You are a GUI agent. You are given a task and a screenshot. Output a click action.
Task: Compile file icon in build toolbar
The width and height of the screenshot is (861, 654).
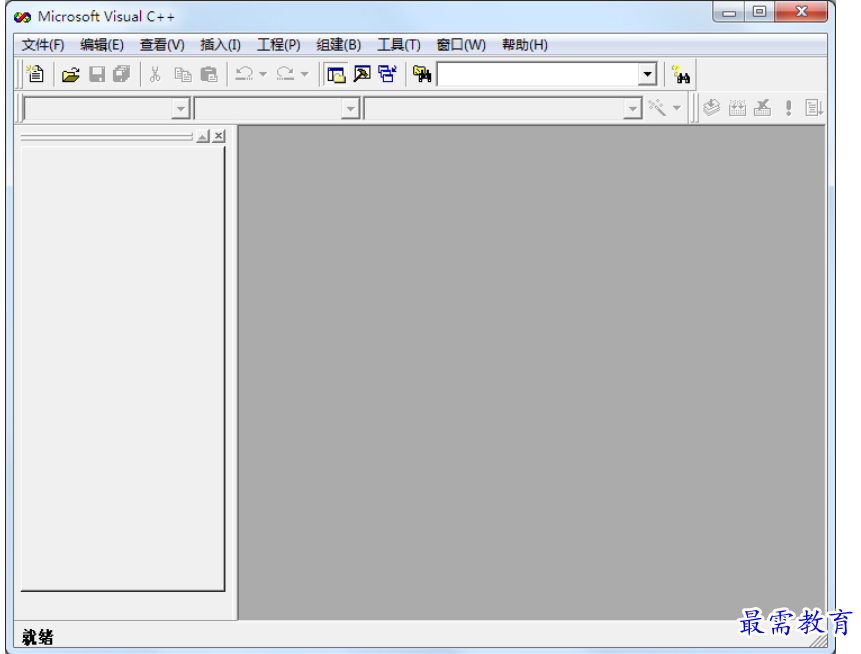(712, 108)
